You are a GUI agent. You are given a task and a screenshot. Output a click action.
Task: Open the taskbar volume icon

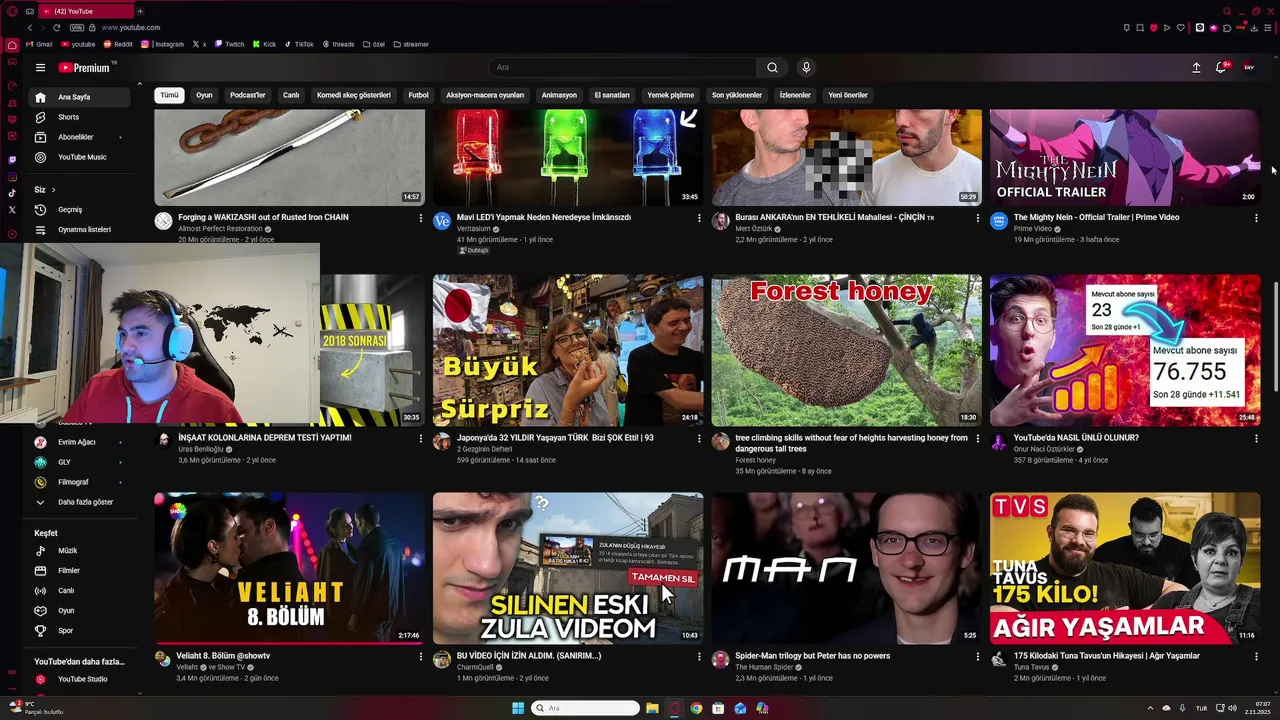(x=1231, y=708)
